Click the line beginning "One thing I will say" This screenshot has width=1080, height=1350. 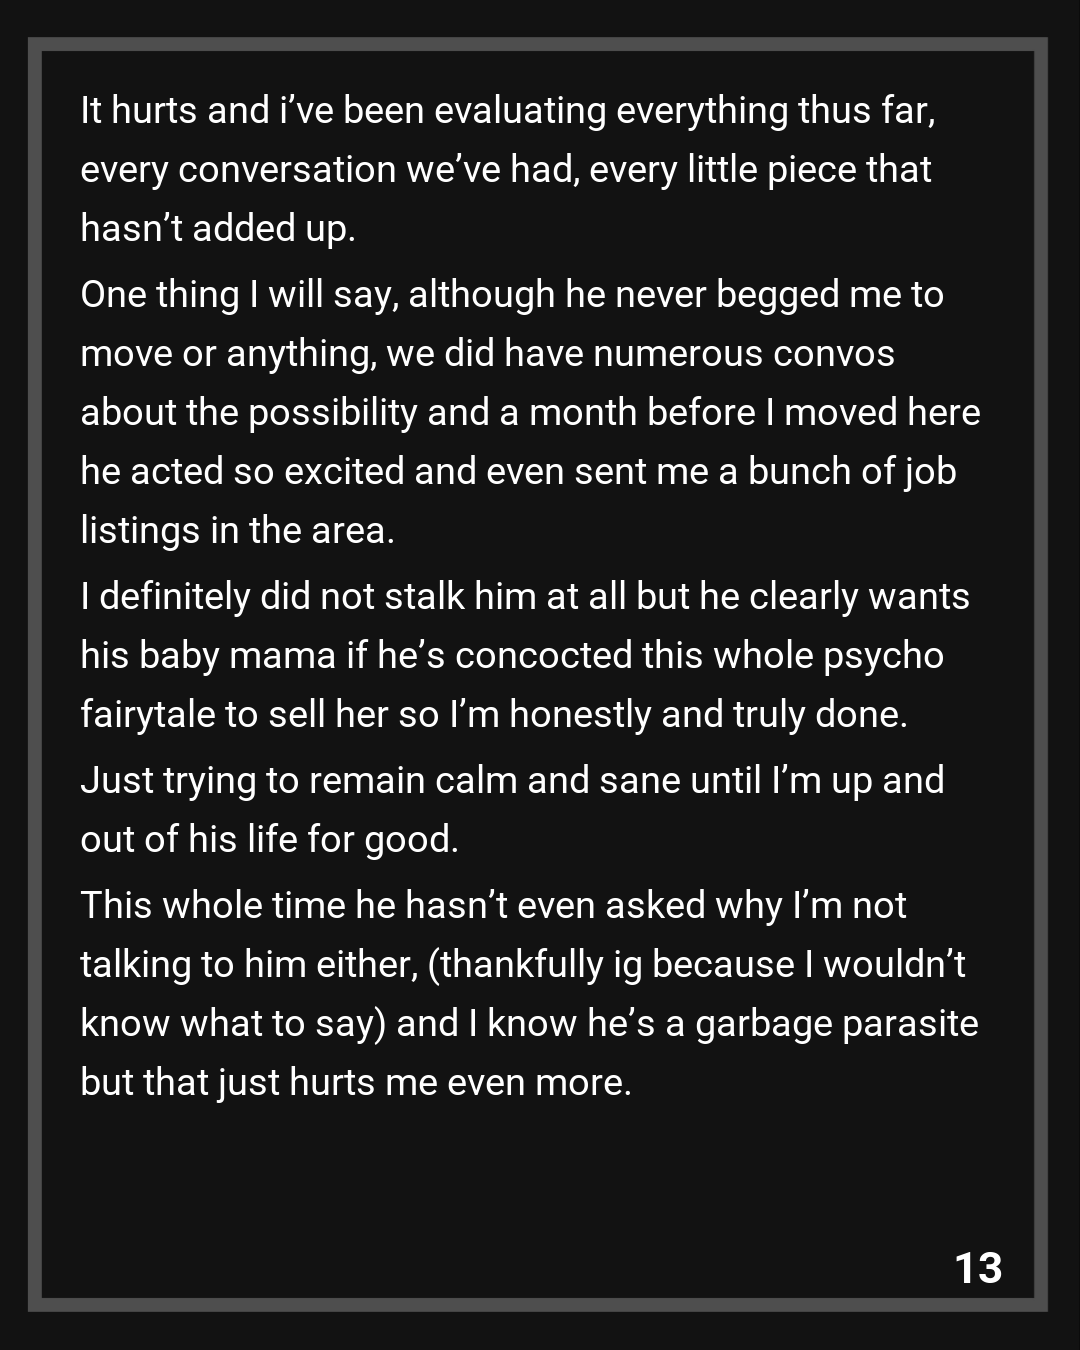(511, 294)
